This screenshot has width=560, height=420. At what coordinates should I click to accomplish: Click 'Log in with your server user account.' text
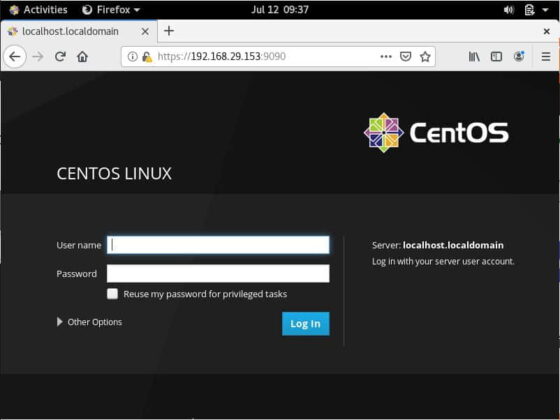[443, 261]
